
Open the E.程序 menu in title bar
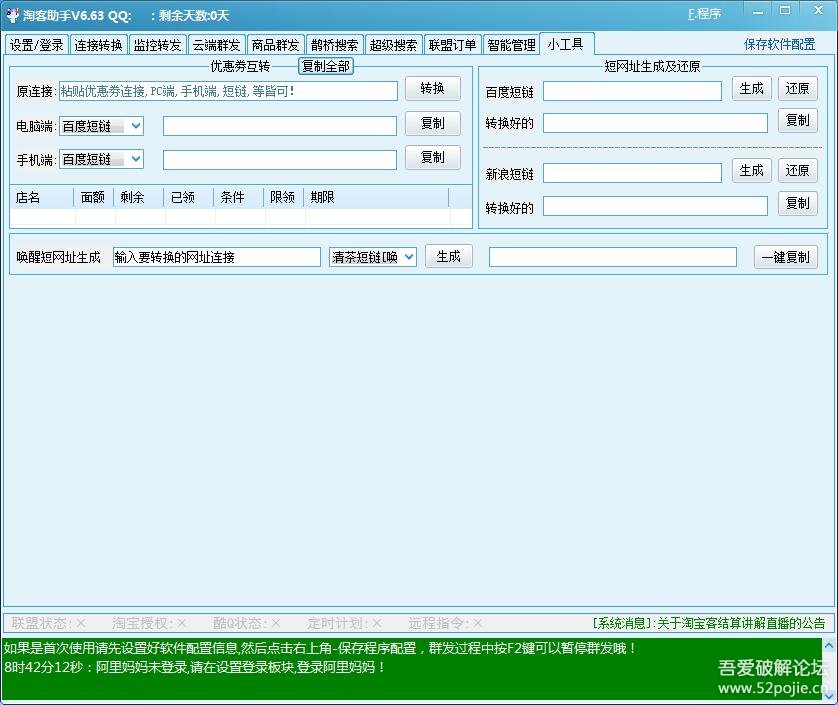coord(704,14)
